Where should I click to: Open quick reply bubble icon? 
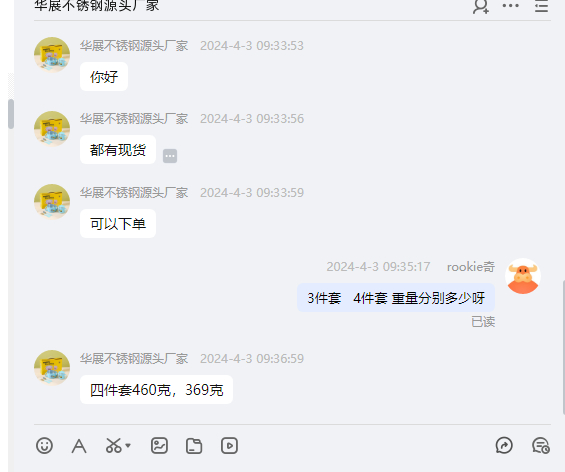[x=504, y=445]
